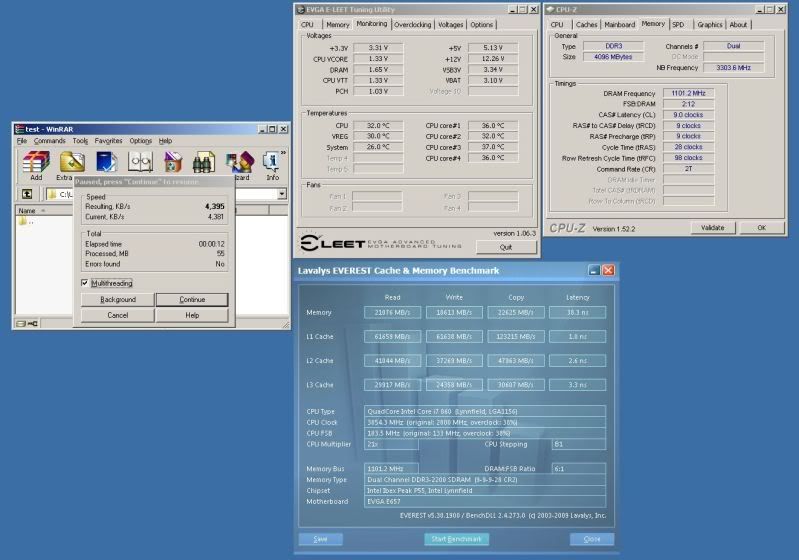Image resolution: width=799 pixels, height=560 pixels.
Task: Switch to the Mainboard tab in CPU-Z
Action: (x=620, y=24)
